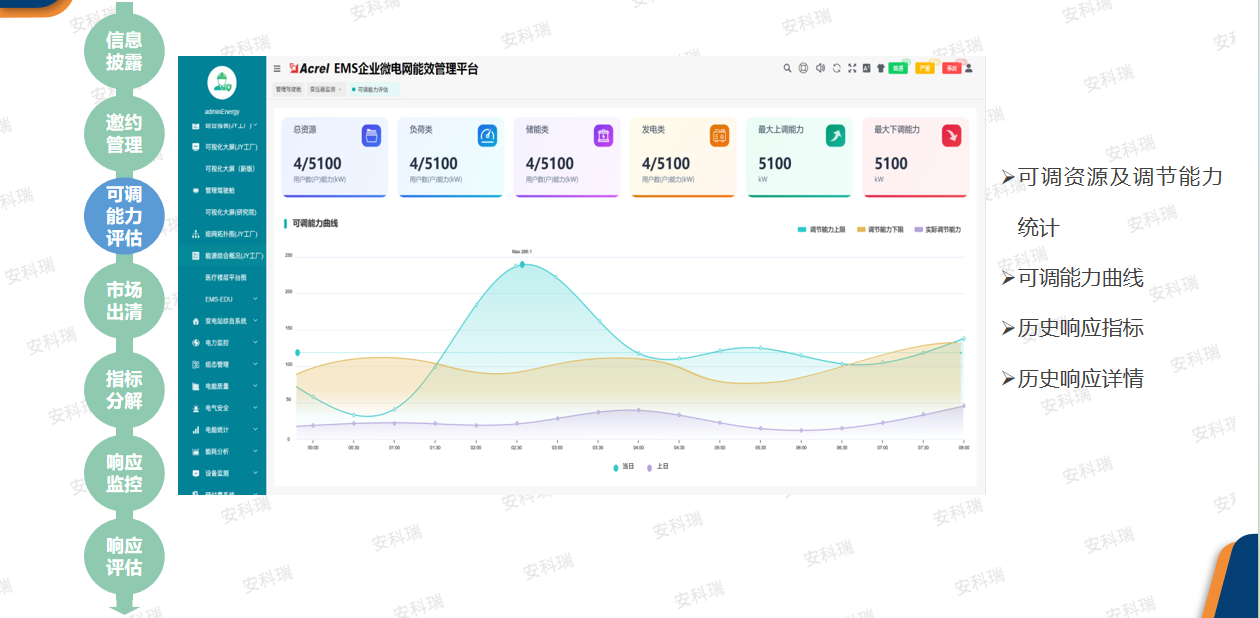Switch to the 管理驾驶舱 tab
Viewport: 1260px width, 618px height.
tap(288, 89)
